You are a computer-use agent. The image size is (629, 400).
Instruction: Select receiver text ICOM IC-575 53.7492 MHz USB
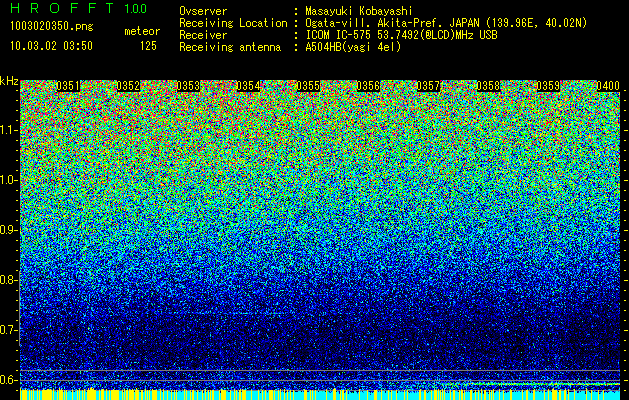[401, 35]
